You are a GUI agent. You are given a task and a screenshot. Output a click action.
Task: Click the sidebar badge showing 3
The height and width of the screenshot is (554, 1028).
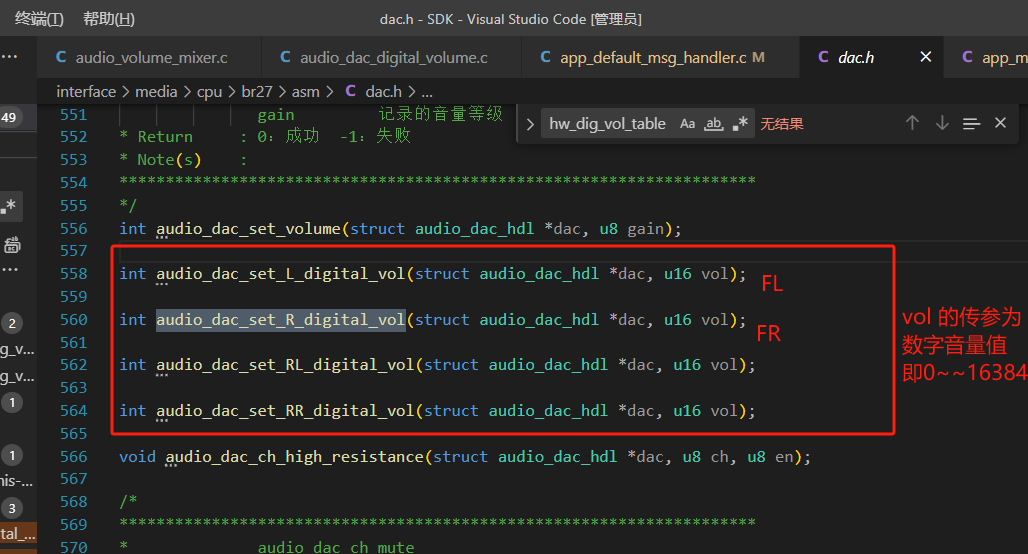pos(12,508)
